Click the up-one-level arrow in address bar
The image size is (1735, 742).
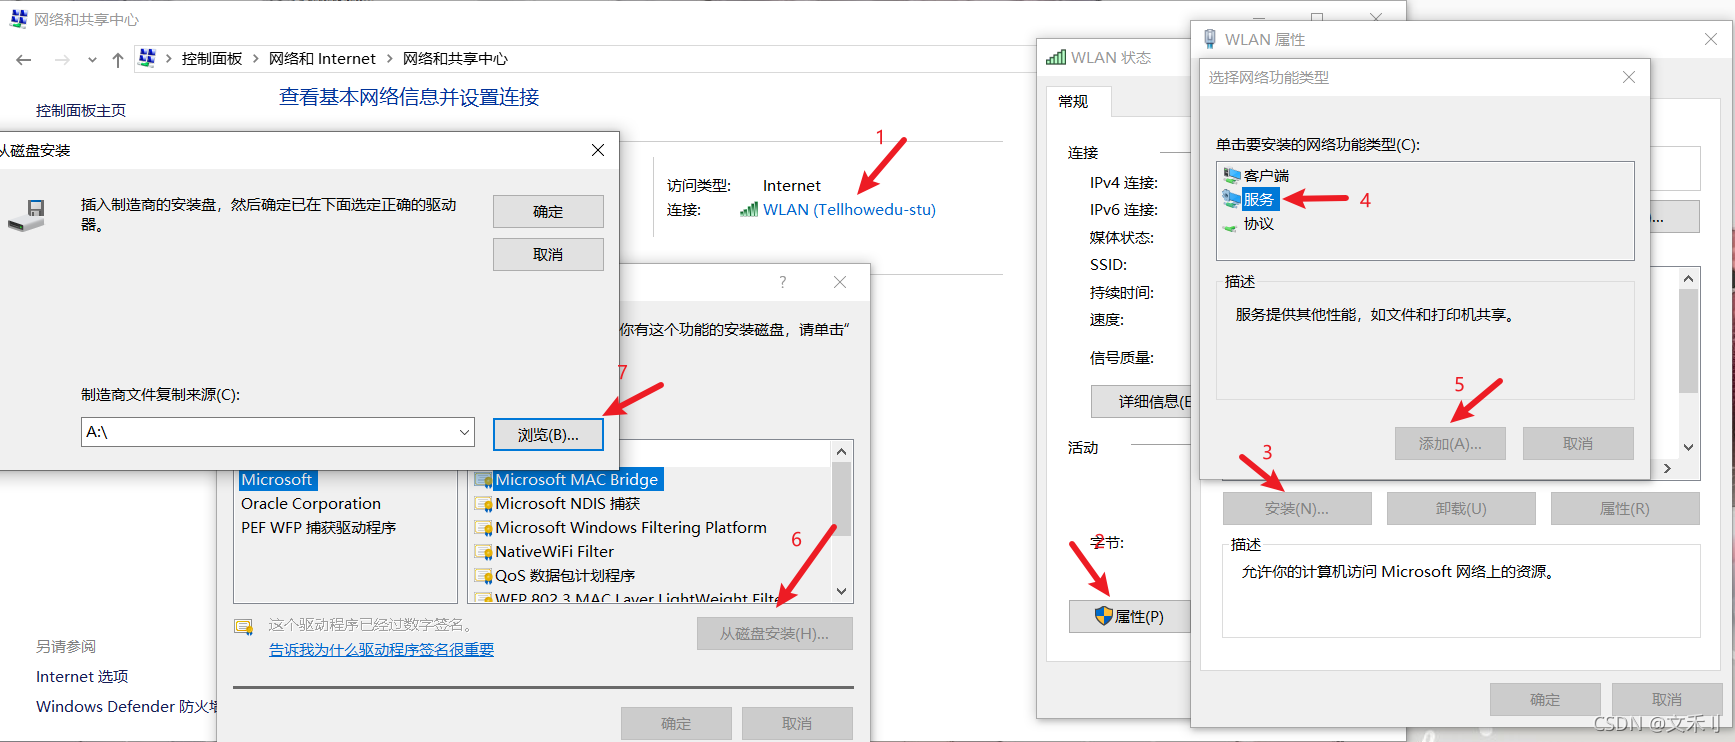118,60
